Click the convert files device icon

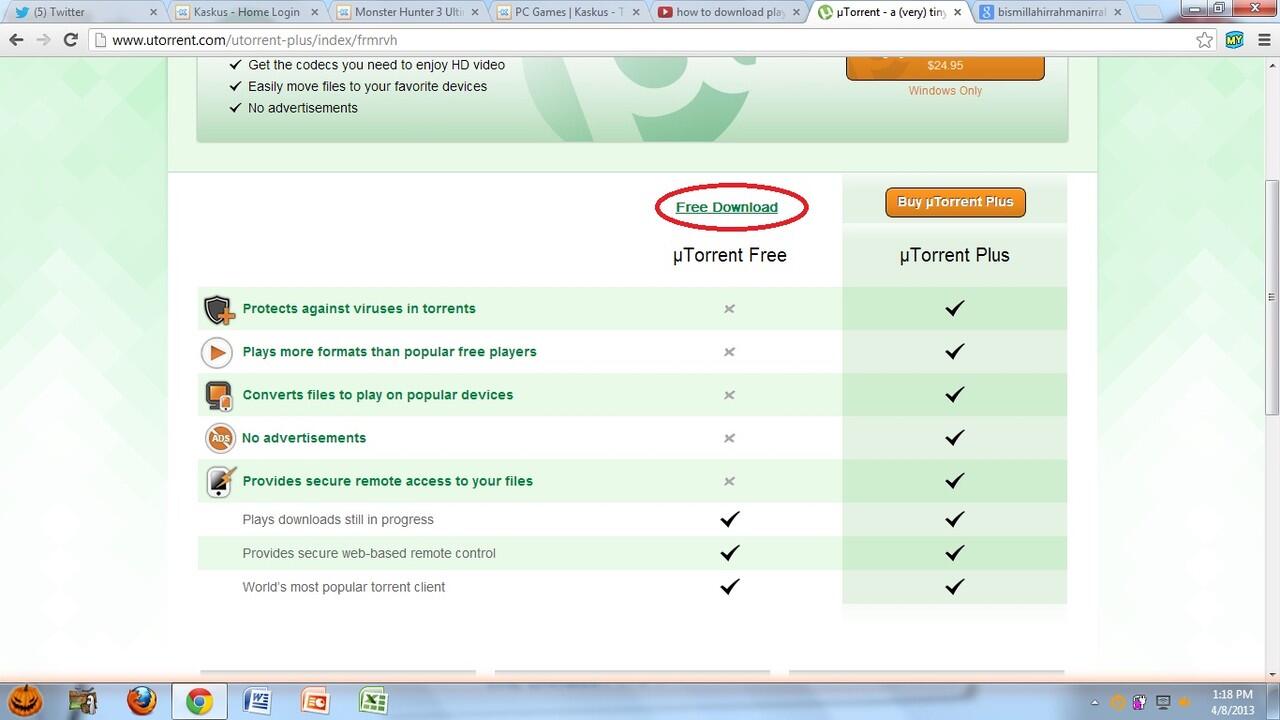coord(218,395)
